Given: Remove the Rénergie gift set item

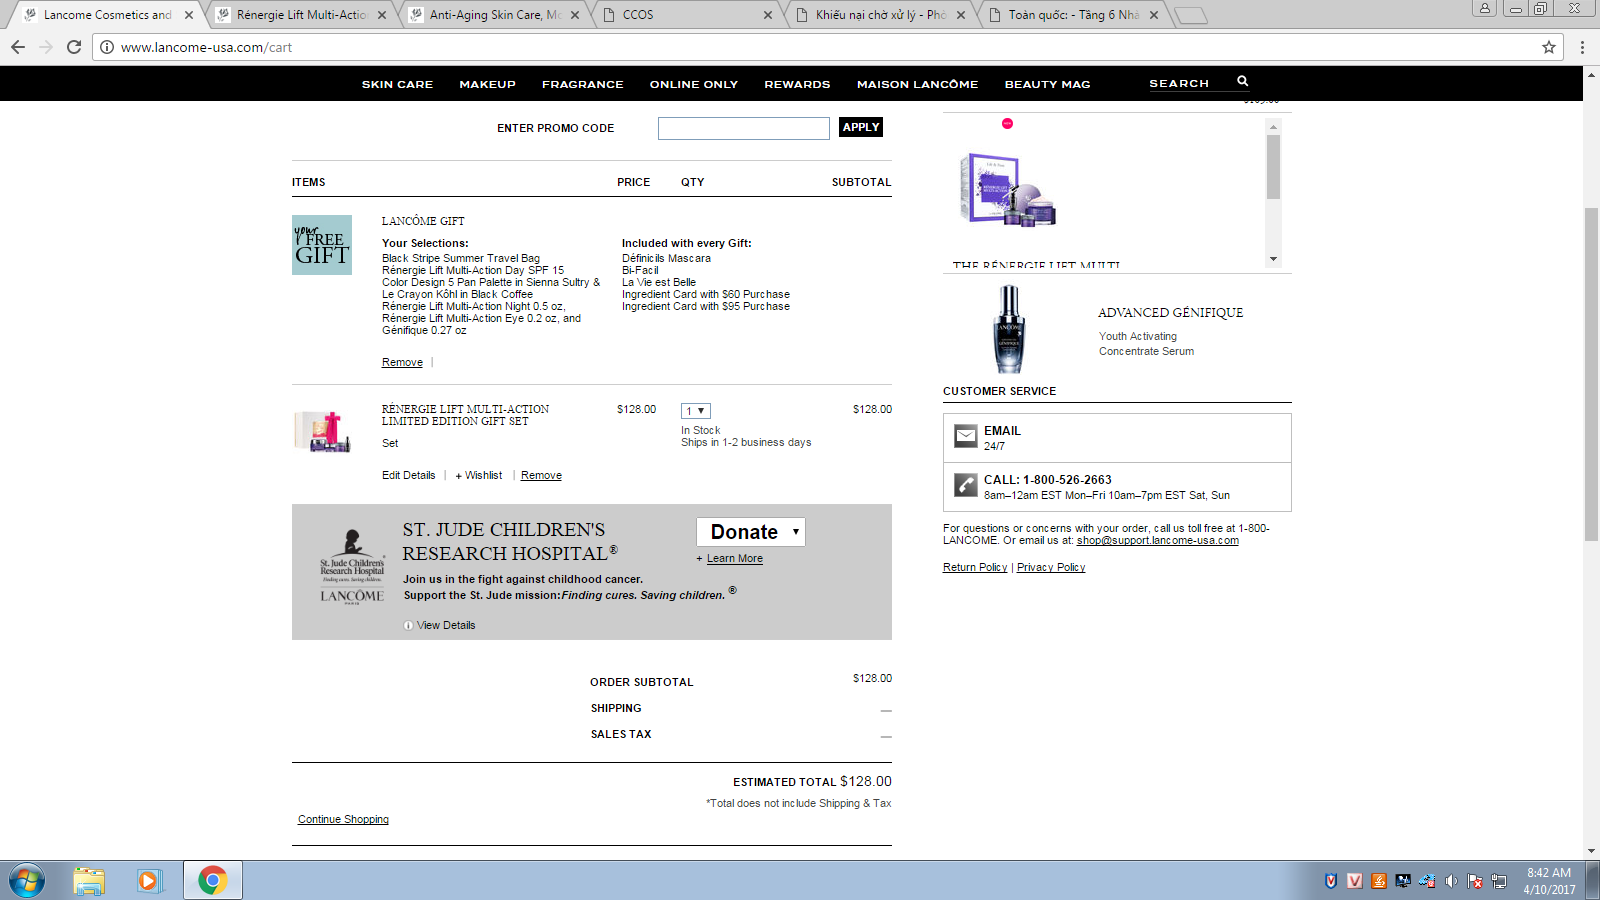Looking at the screenshot, I should [541, 476].
